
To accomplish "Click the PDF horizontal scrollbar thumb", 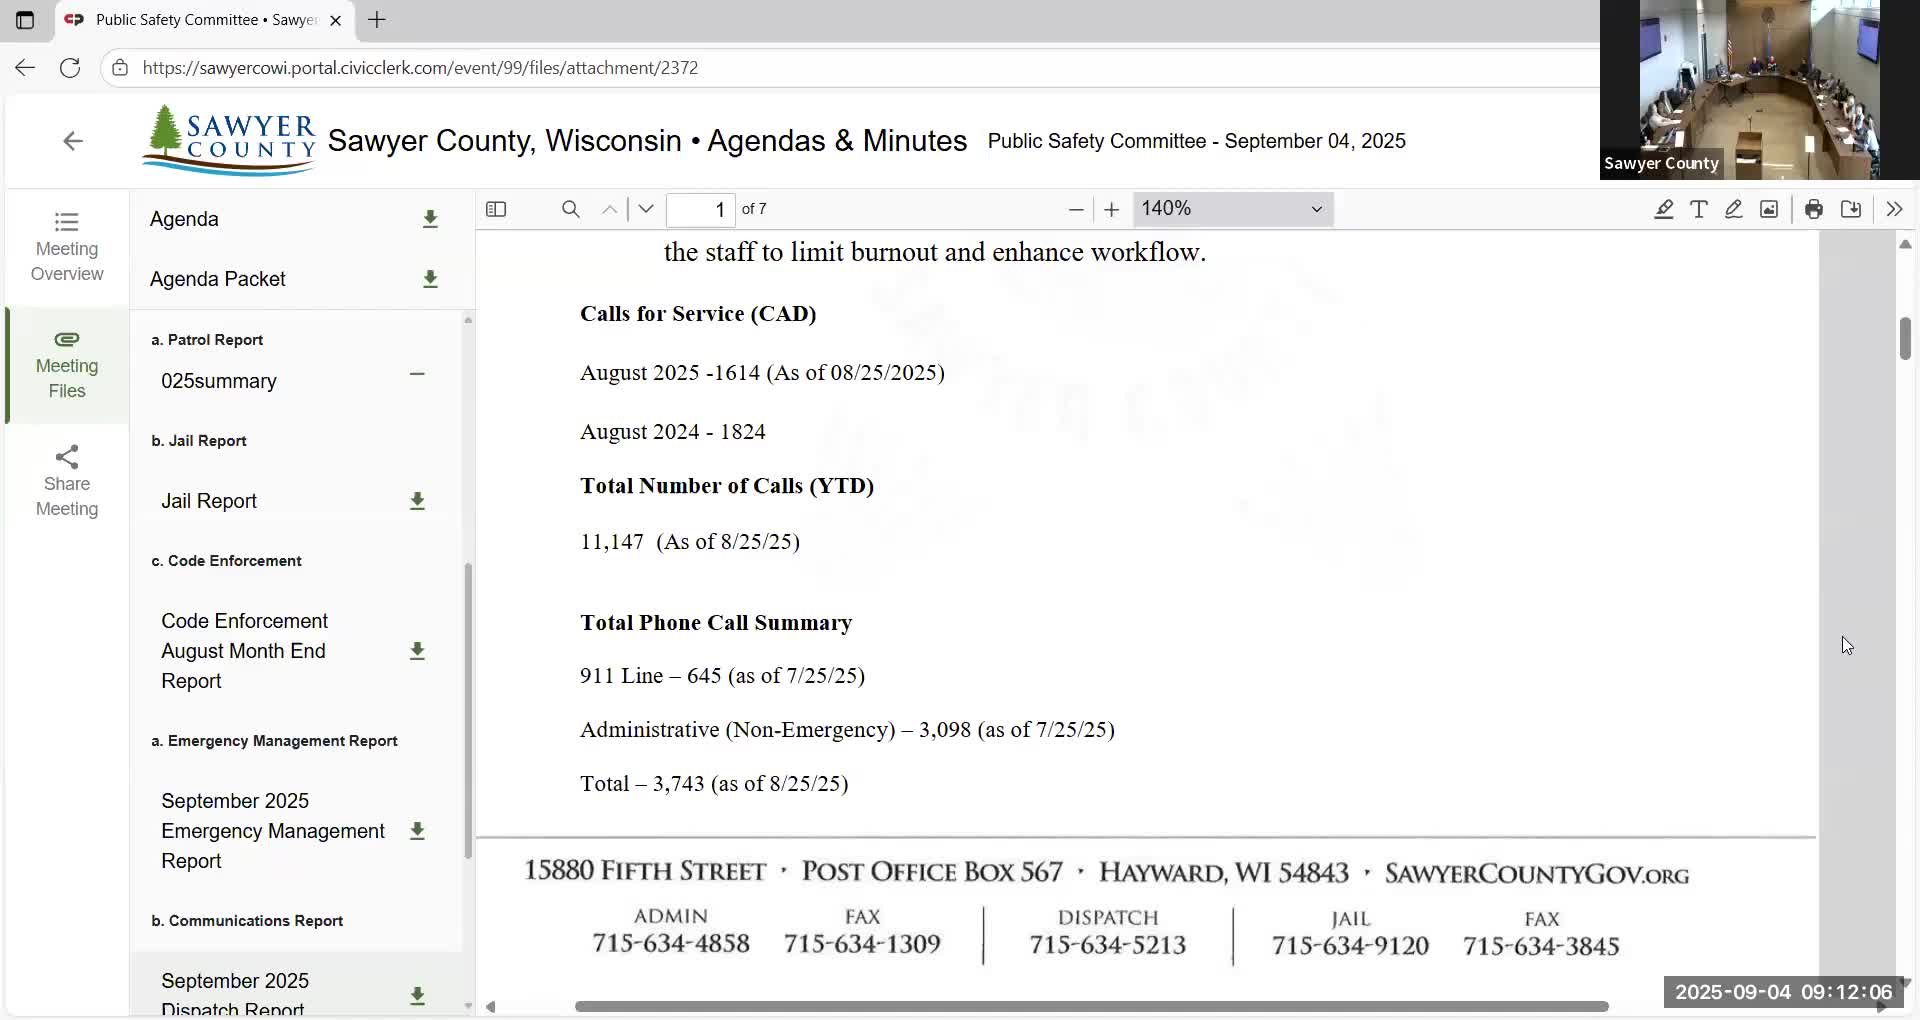I will click(x=1092, y=1006).
